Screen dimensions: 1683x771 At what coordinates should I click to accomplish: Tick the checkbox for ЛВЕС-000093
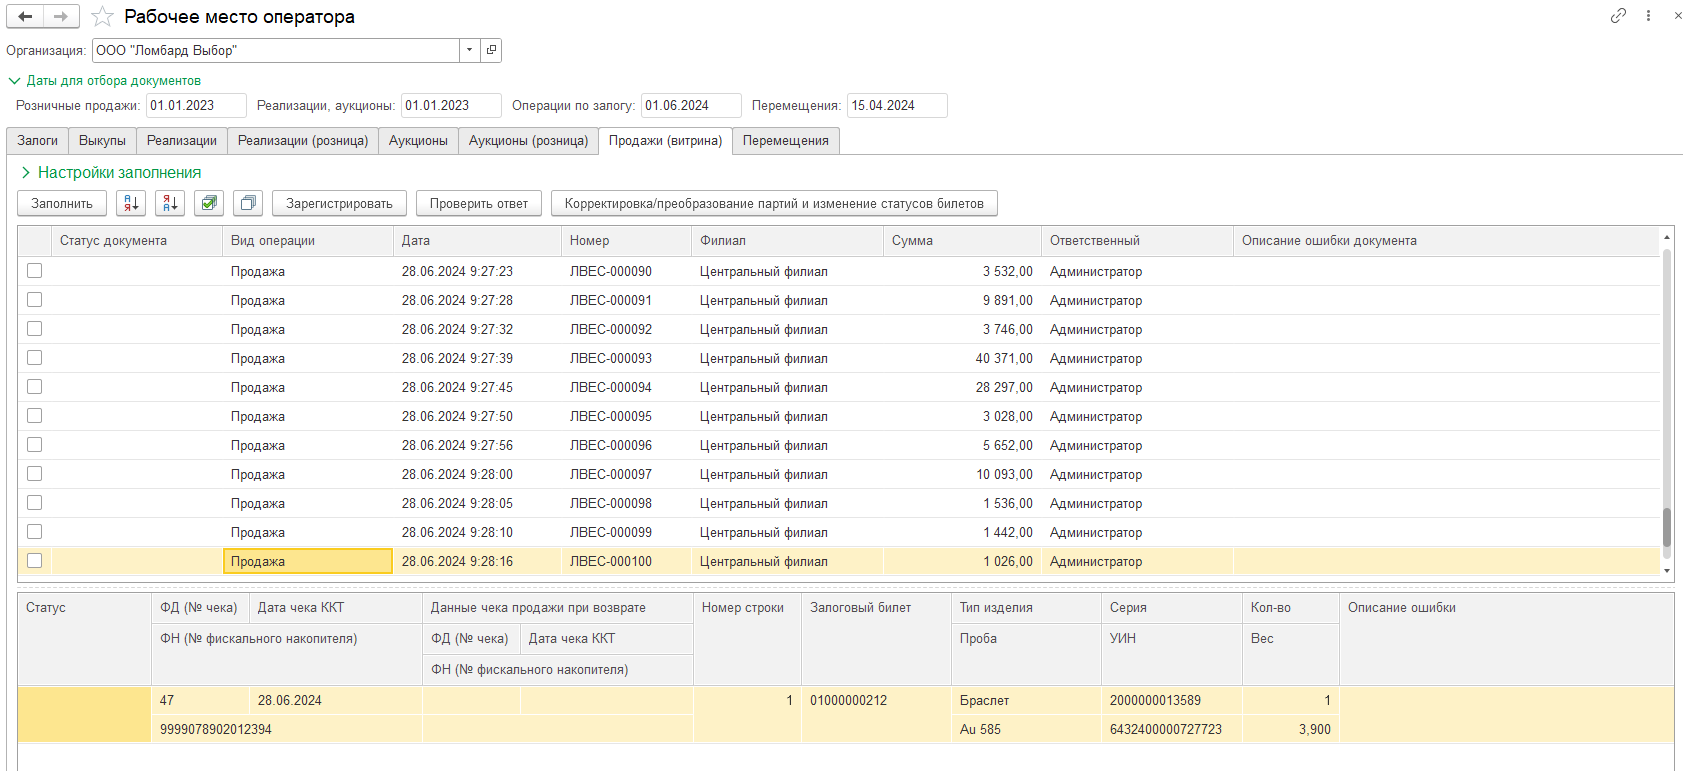[x=35, y=358]
